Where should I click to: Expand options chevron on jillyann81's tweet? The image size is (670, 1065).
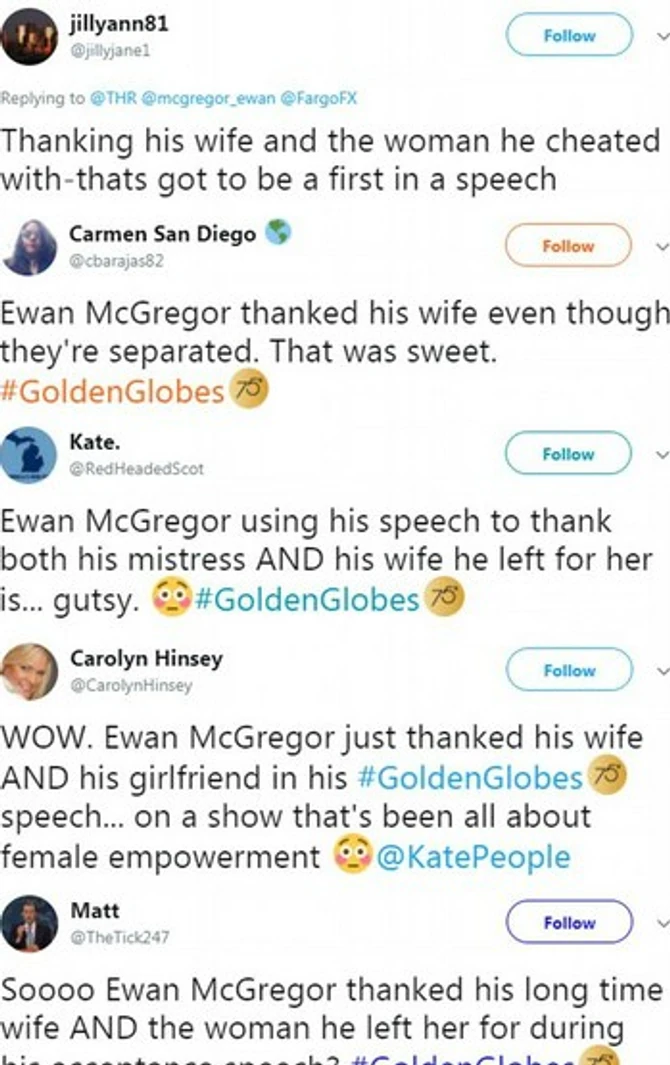coord(663,36)
